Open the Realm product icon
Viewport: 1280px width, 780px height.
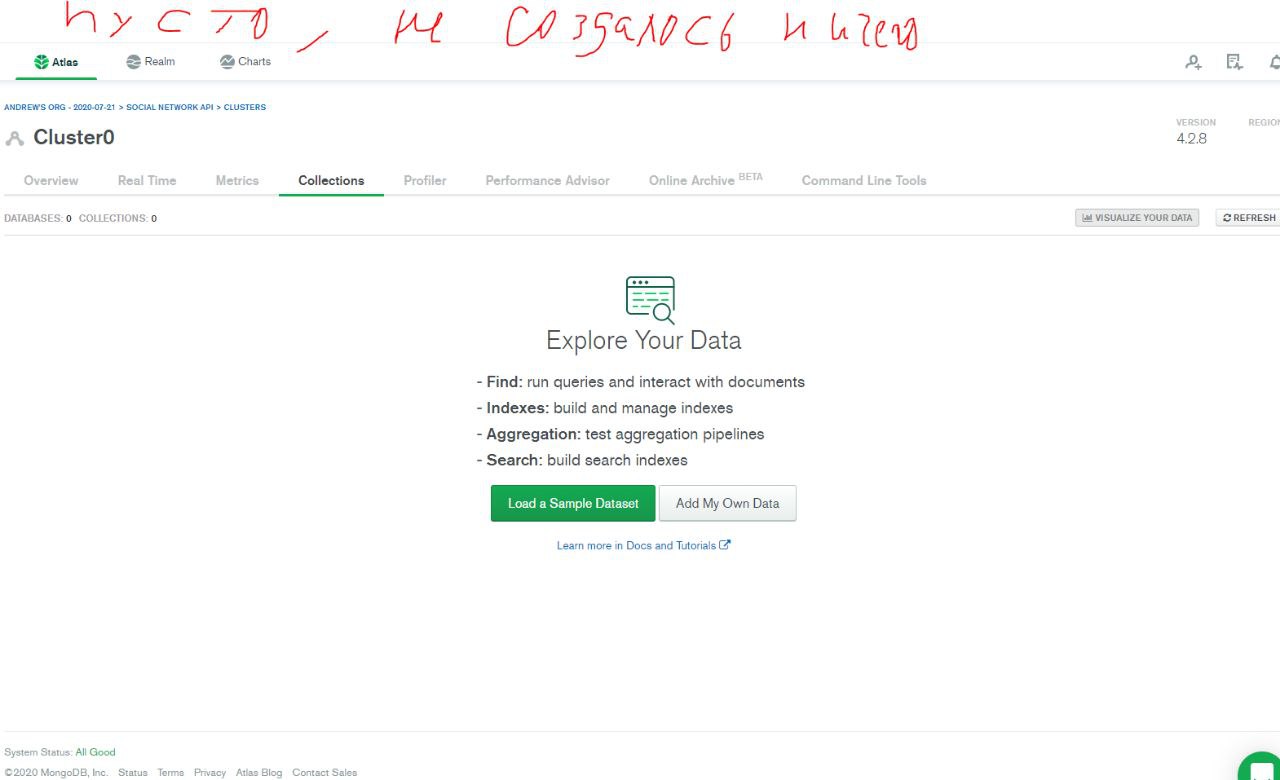(134, 62)
